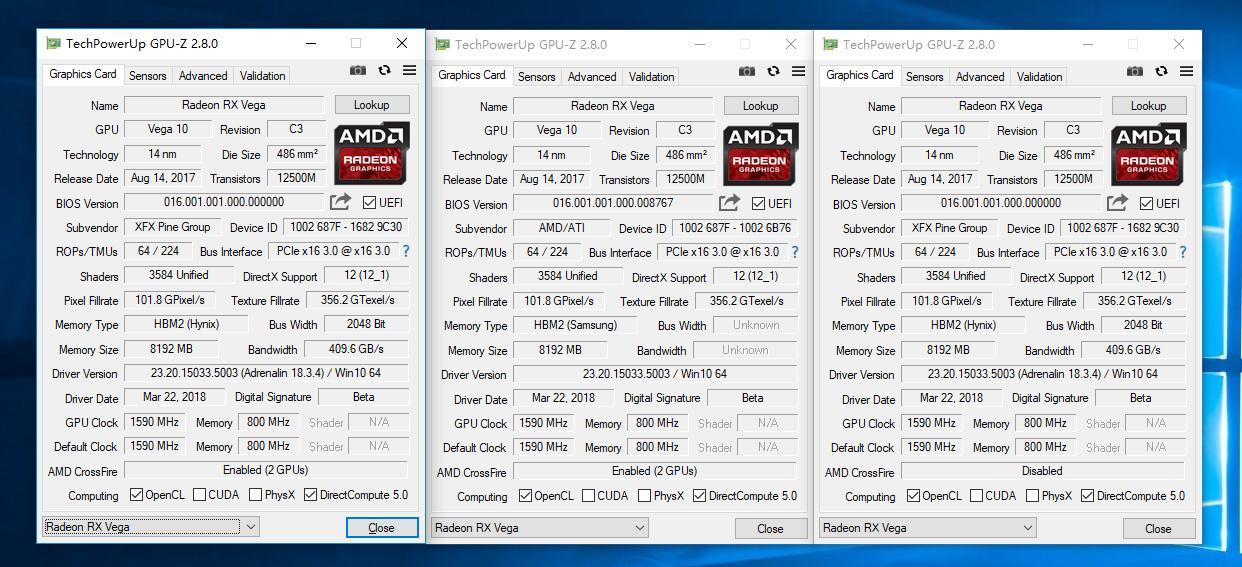The width and height of the screenshot is (1242, 567).
Task: Toggle UEFI checkbox in right window
Action: pos(1146,204)
